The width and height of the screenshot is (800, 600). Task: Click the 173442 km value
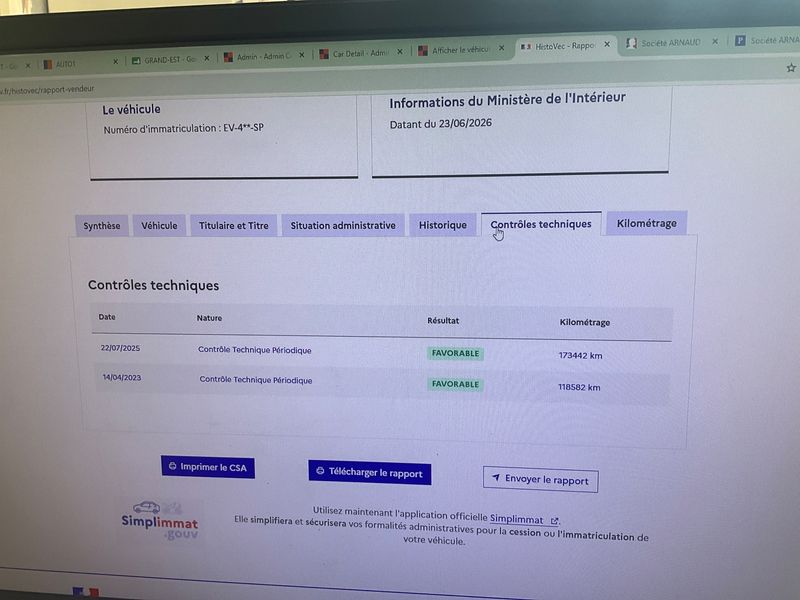[x=580, y=356]
